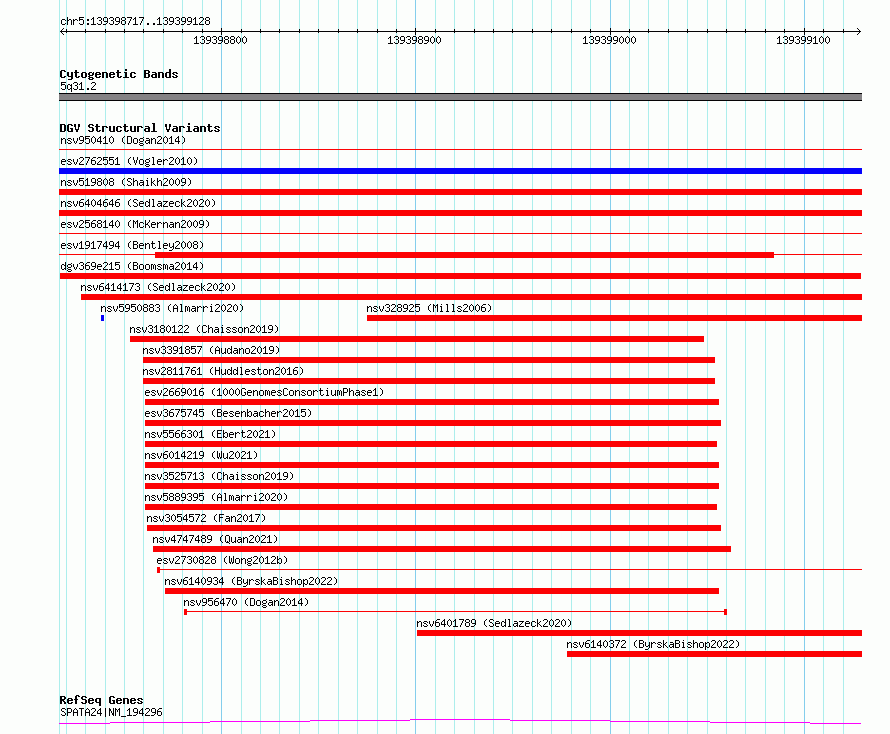Screen dimensions: 890x734
Task: Click left arrow of the coordinate ruler
Action: (x=63, y=31)
